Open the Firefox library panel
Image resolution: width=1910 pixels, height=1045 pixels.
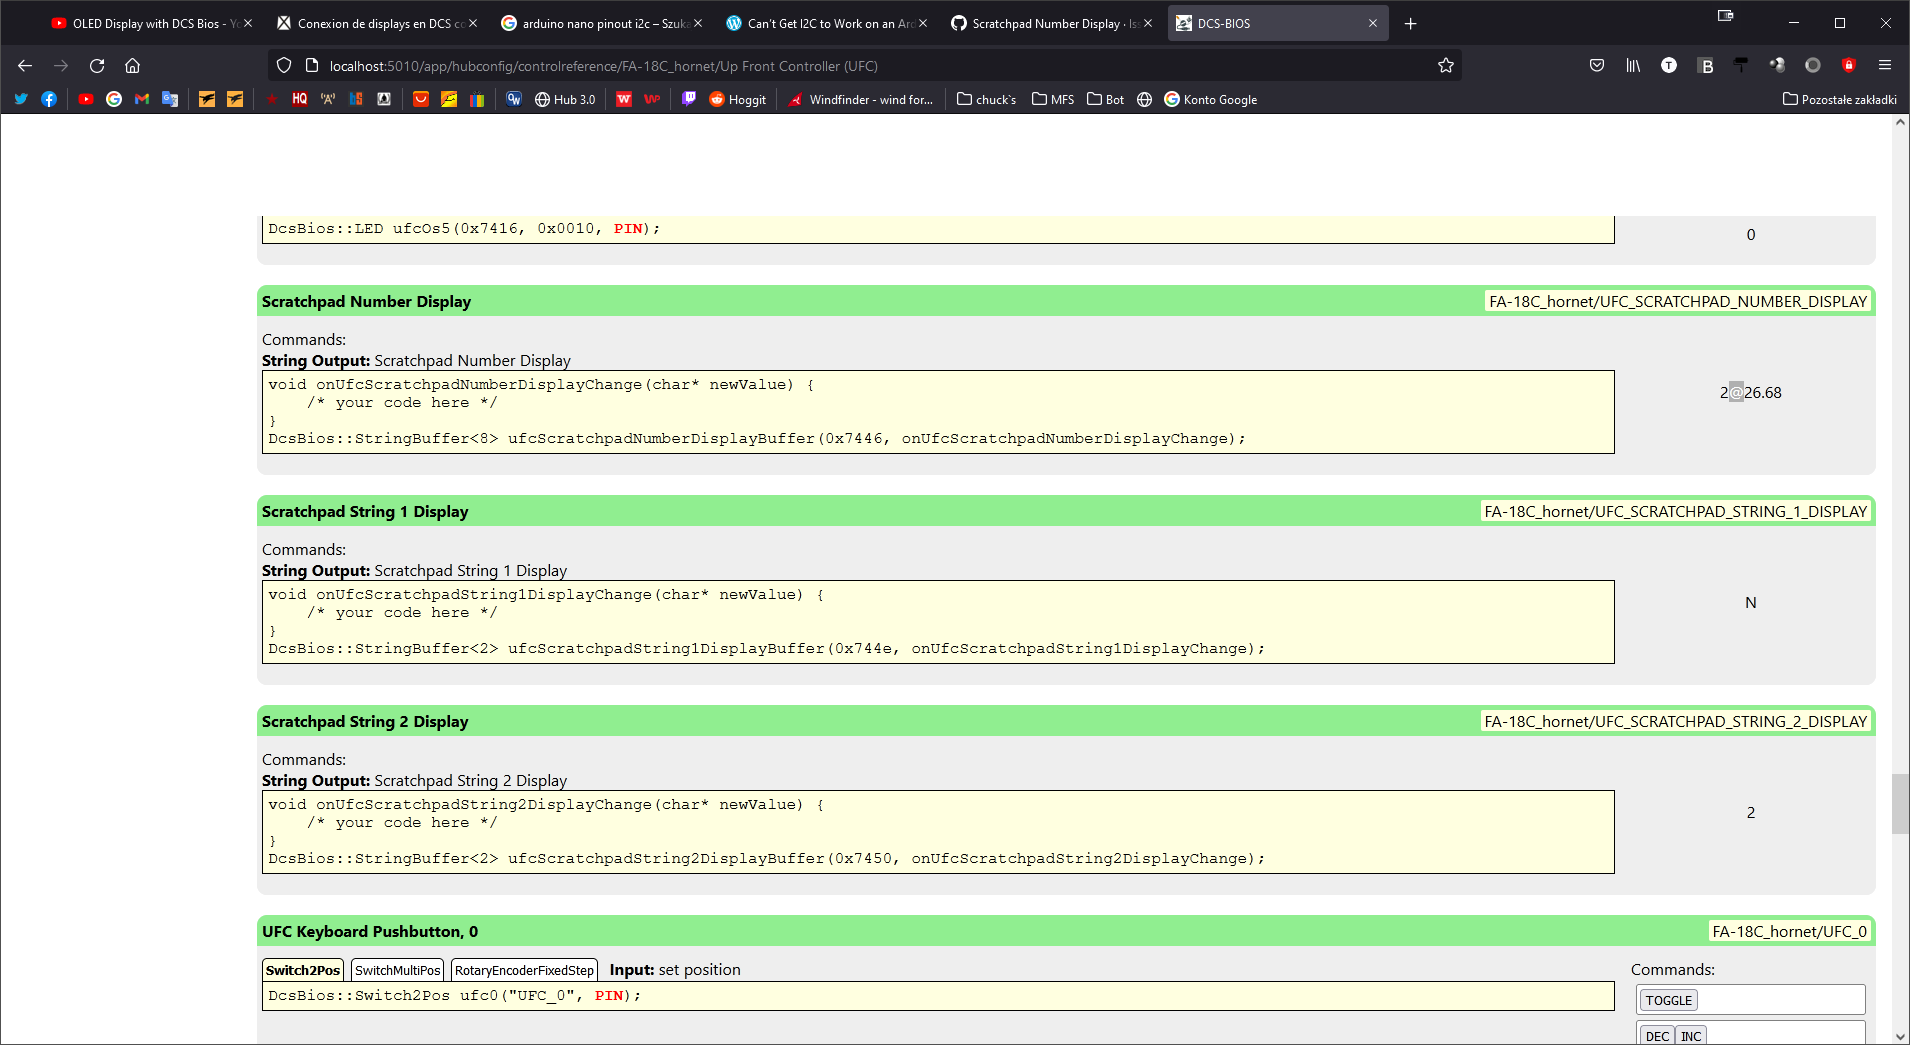tap(1633, 65)
